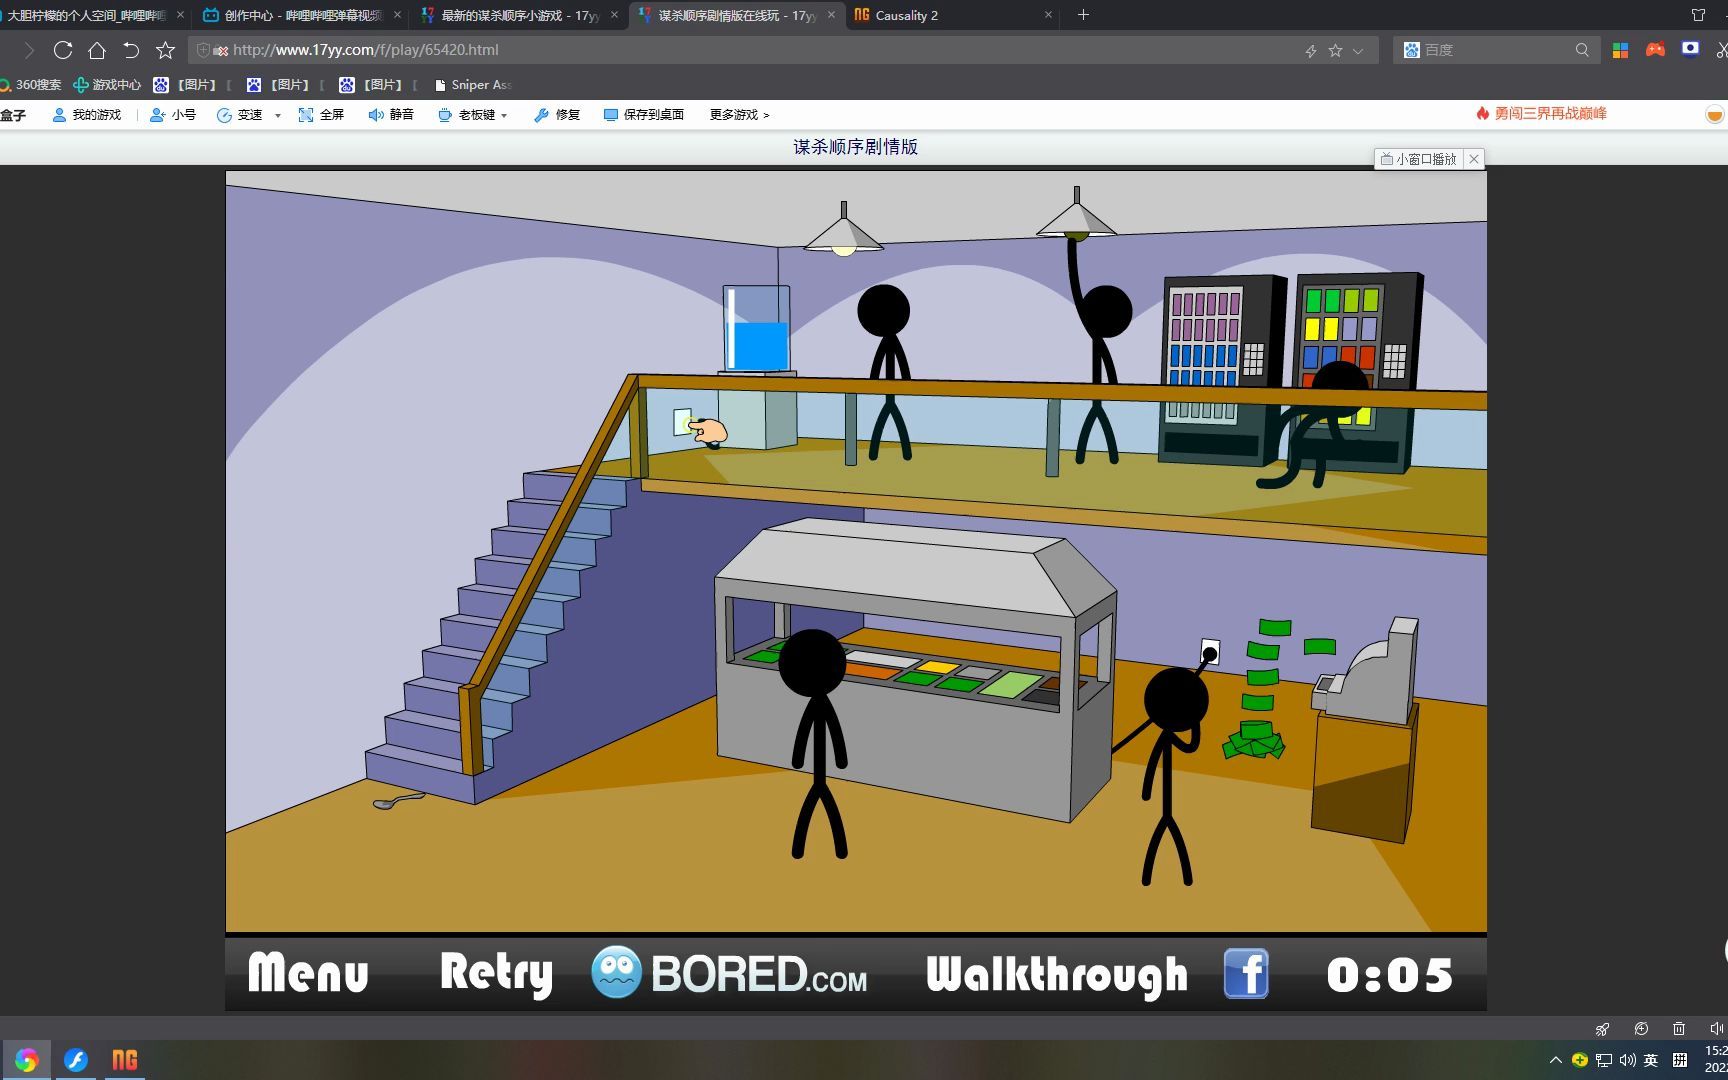Close the Causality 2 tab
Screen dimensions: 1728x1080
point(1048,15)
